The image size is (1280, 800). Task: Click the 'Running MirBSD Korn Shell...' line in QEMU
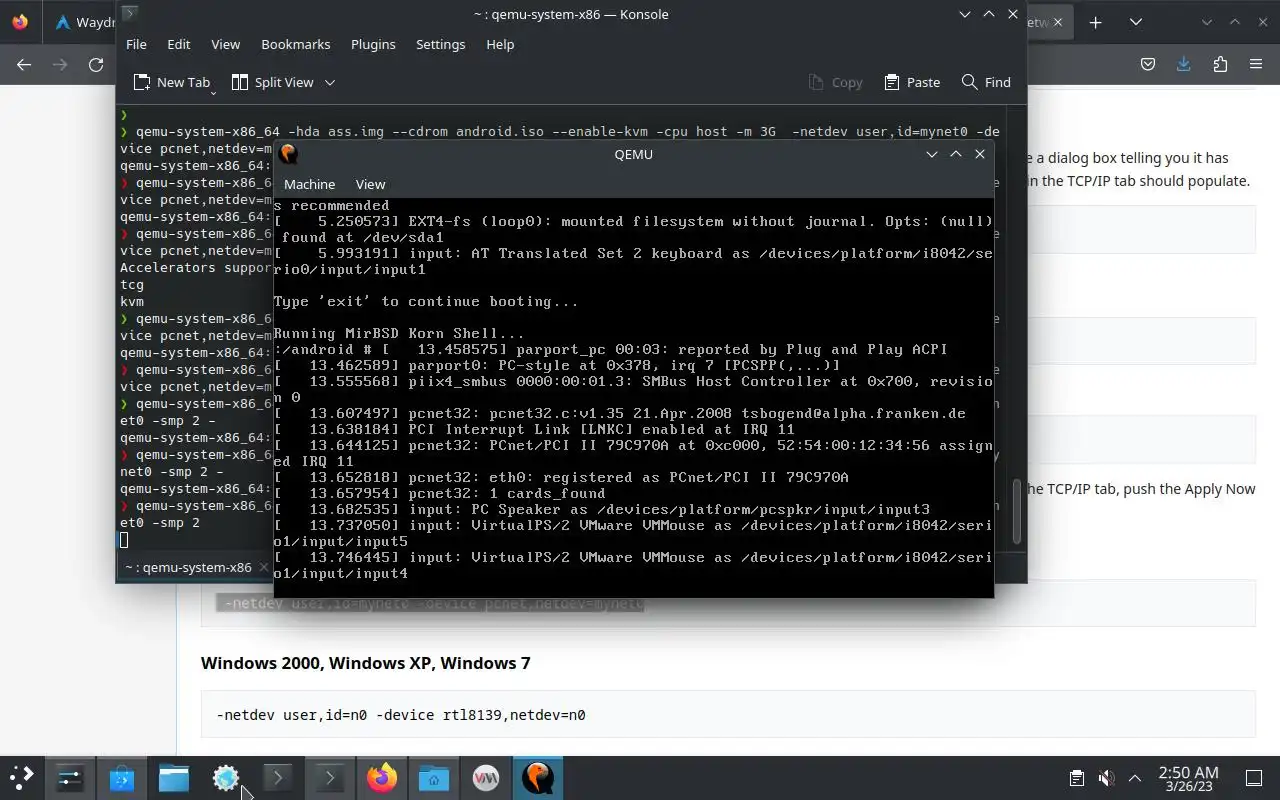pos(399,333)
